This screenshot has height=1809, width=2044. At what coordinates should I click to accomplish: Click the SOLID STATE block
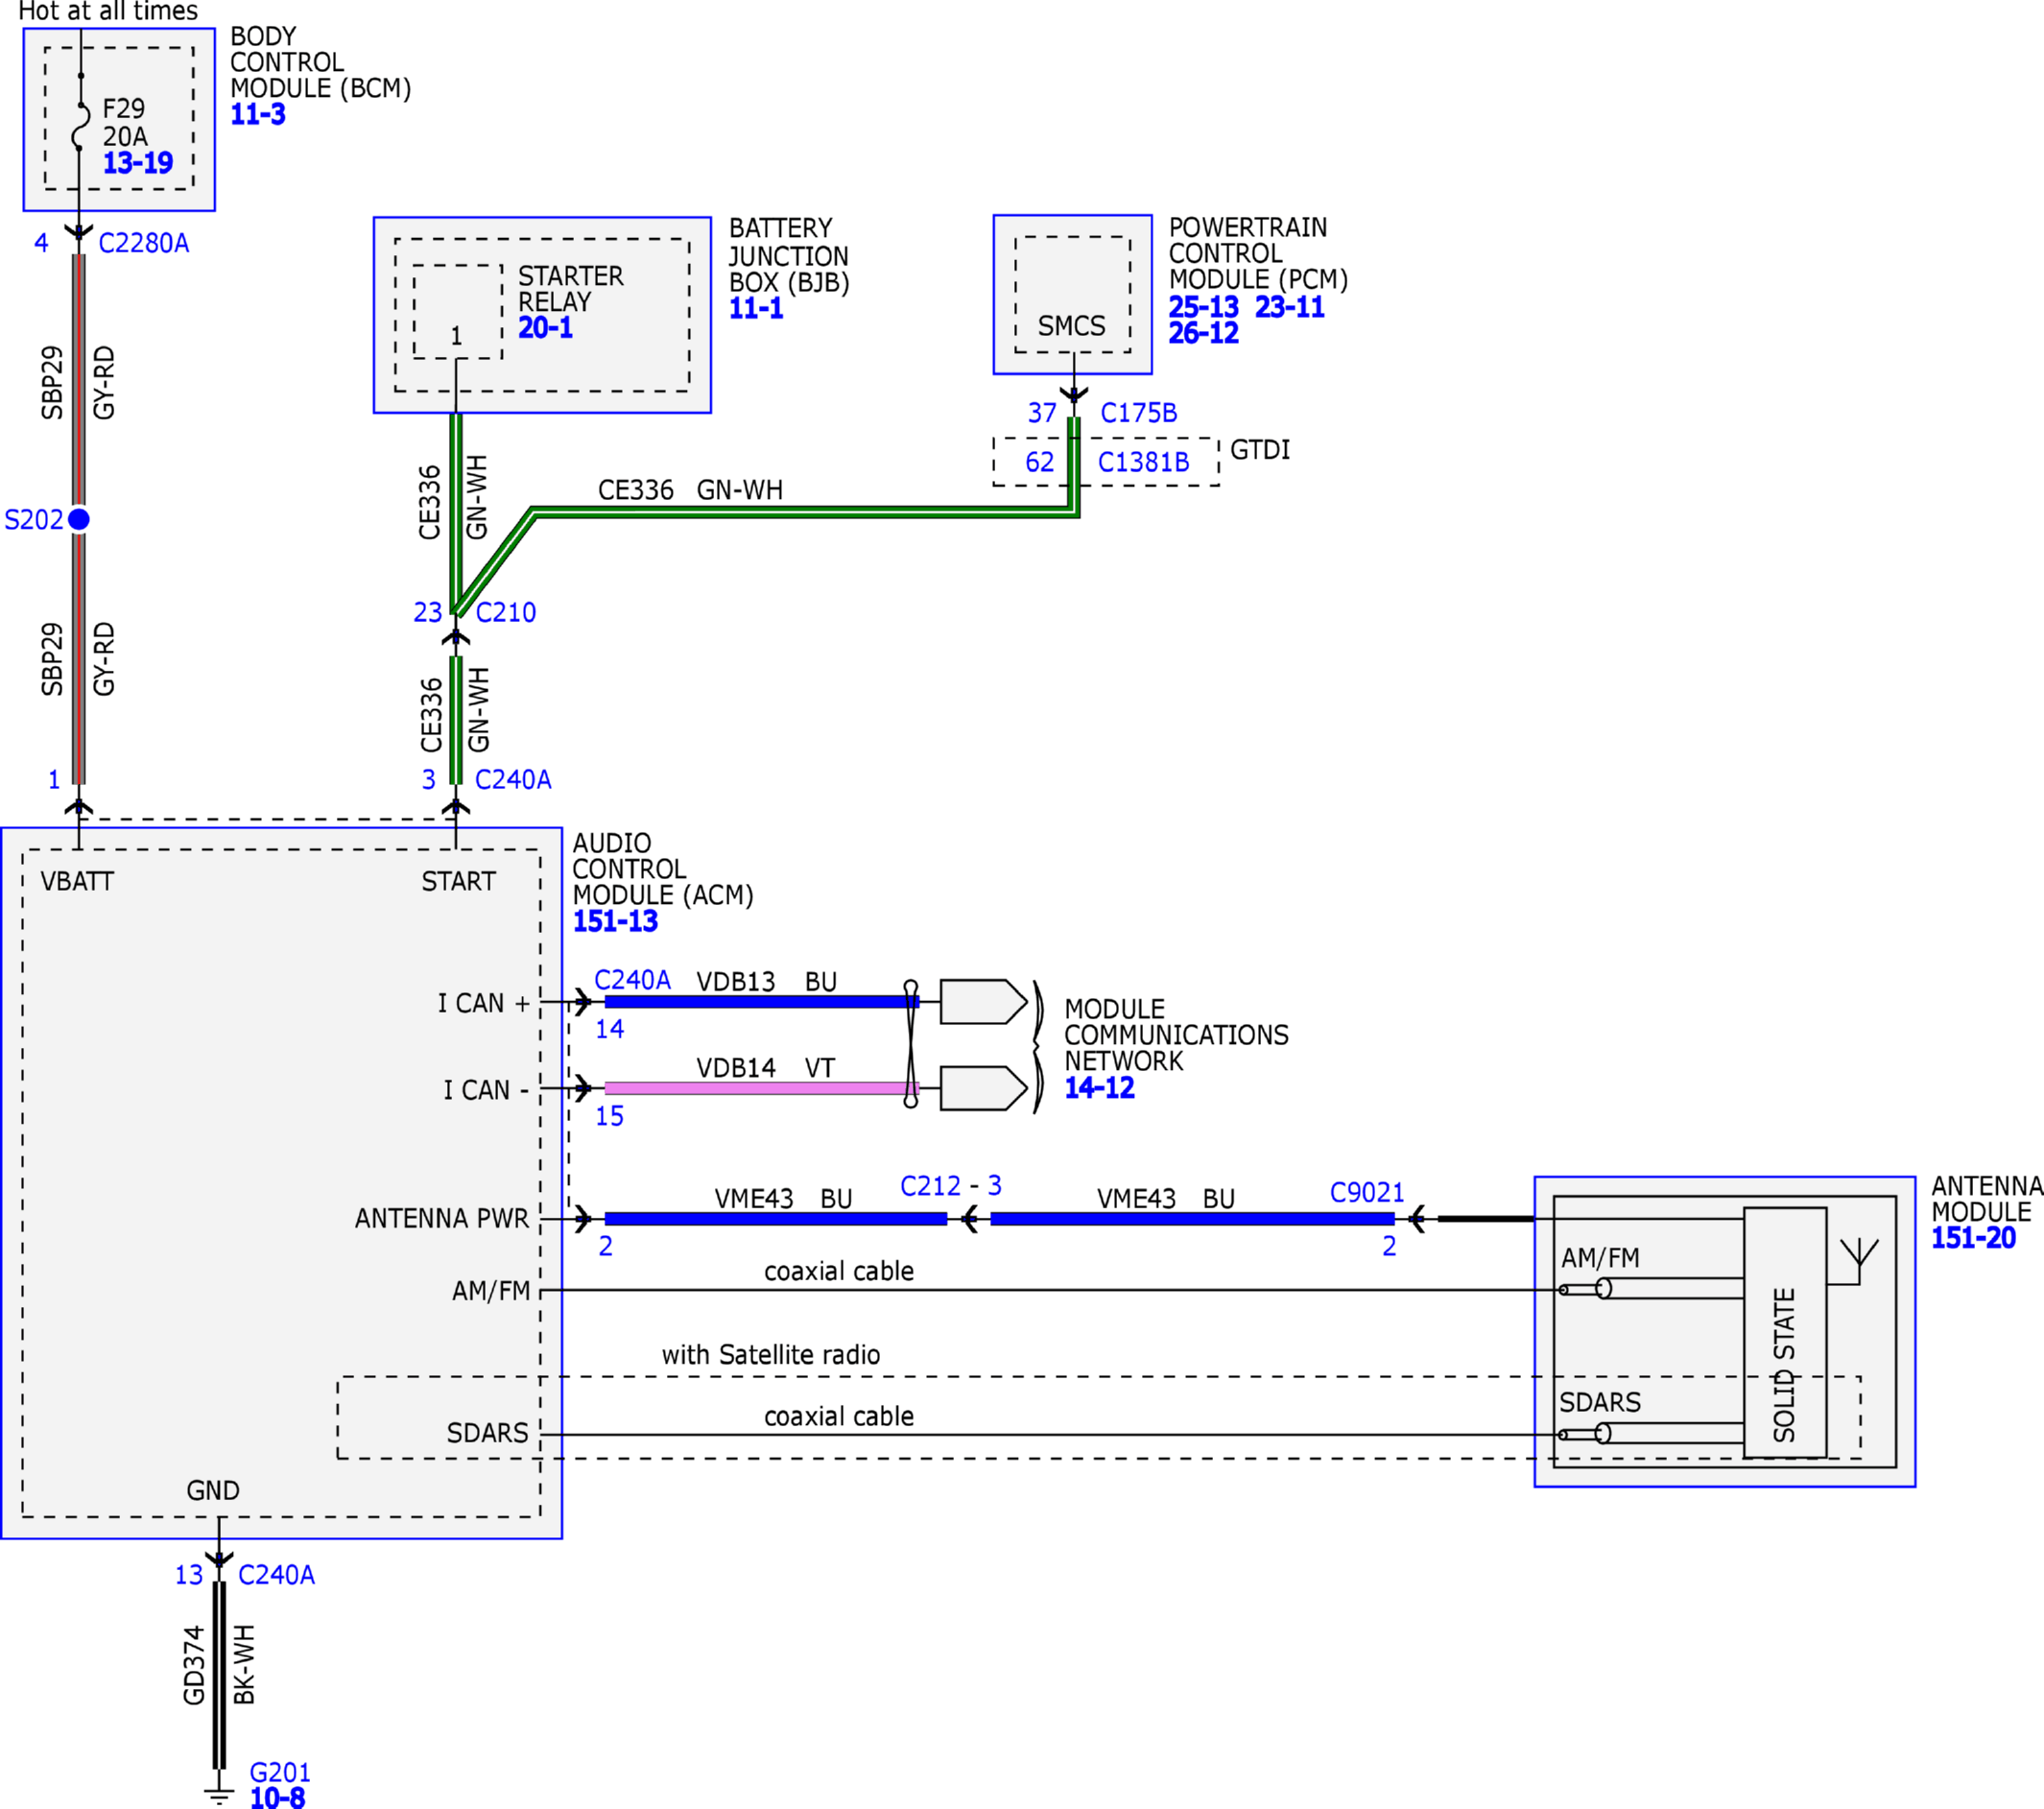click(x=1785, y=1333)
